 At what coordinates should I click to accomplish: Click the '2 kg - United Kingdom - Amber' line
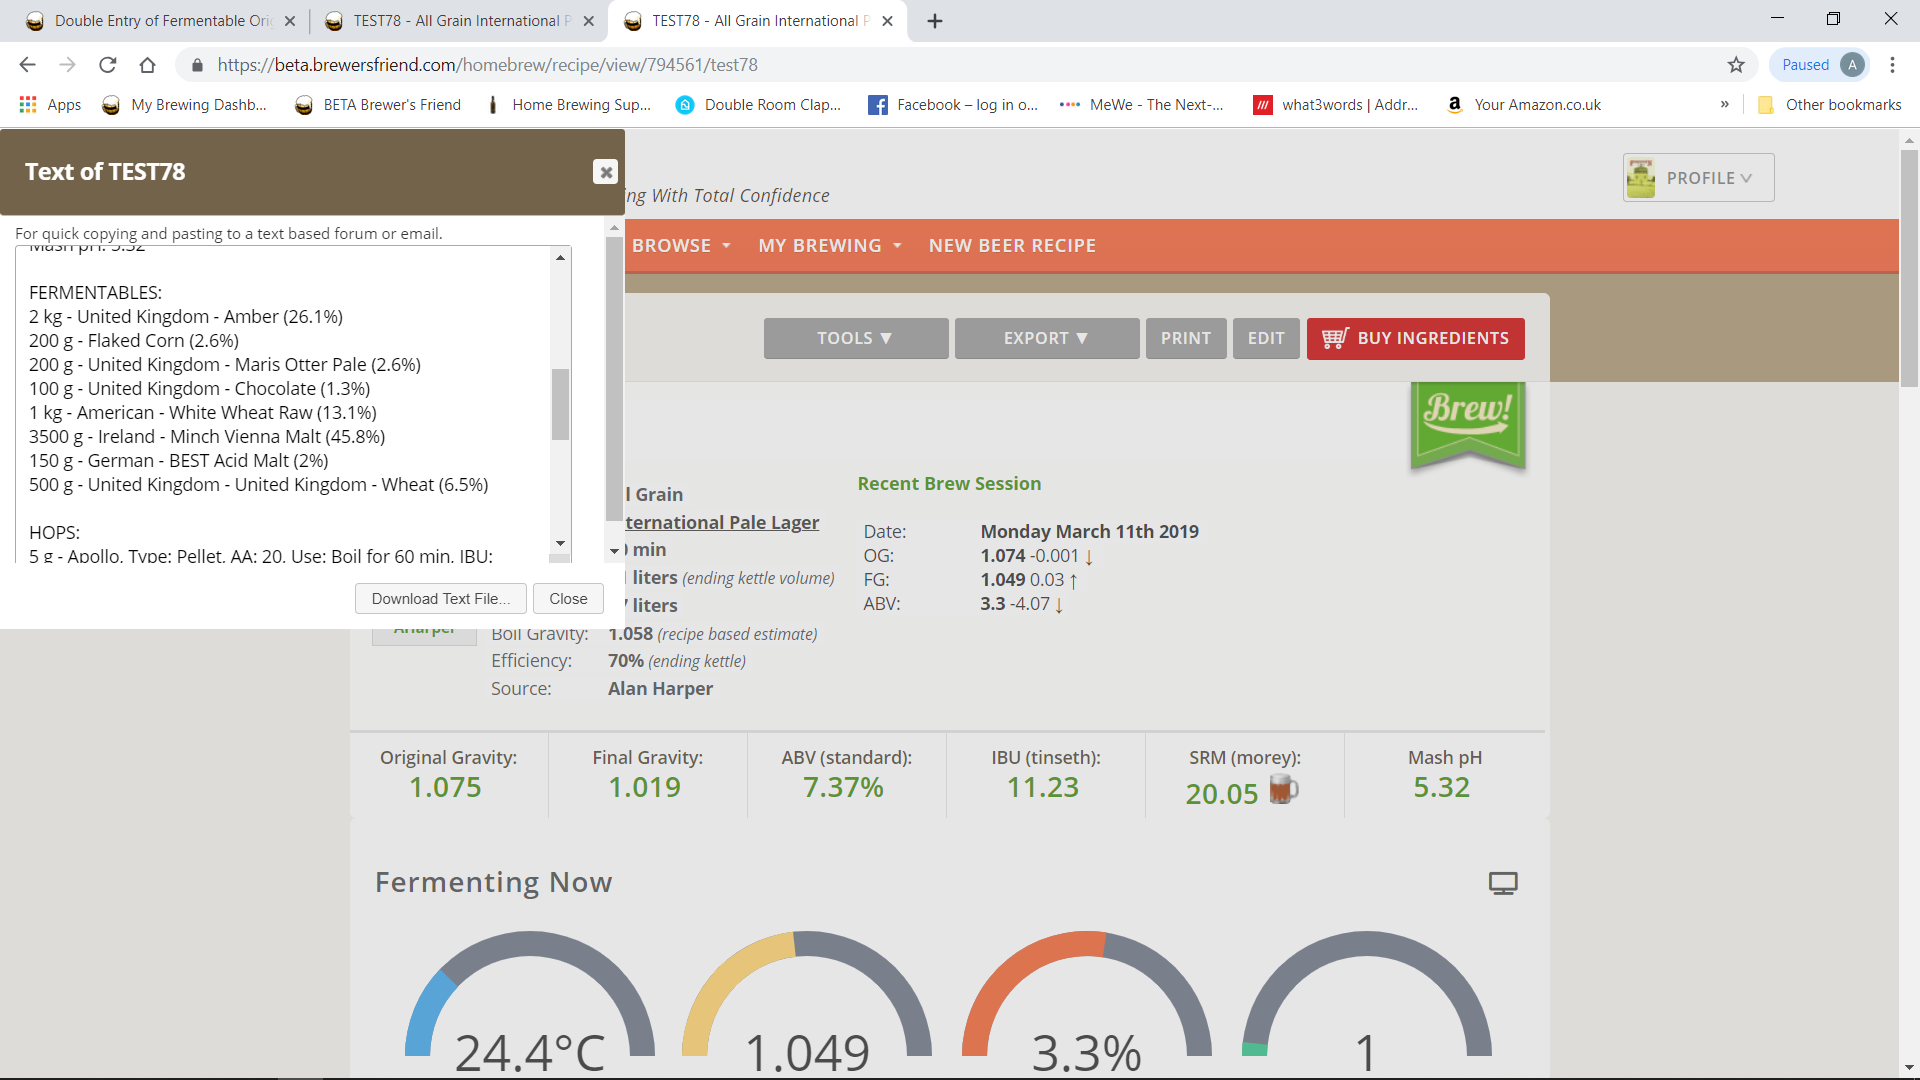[185, 317]
